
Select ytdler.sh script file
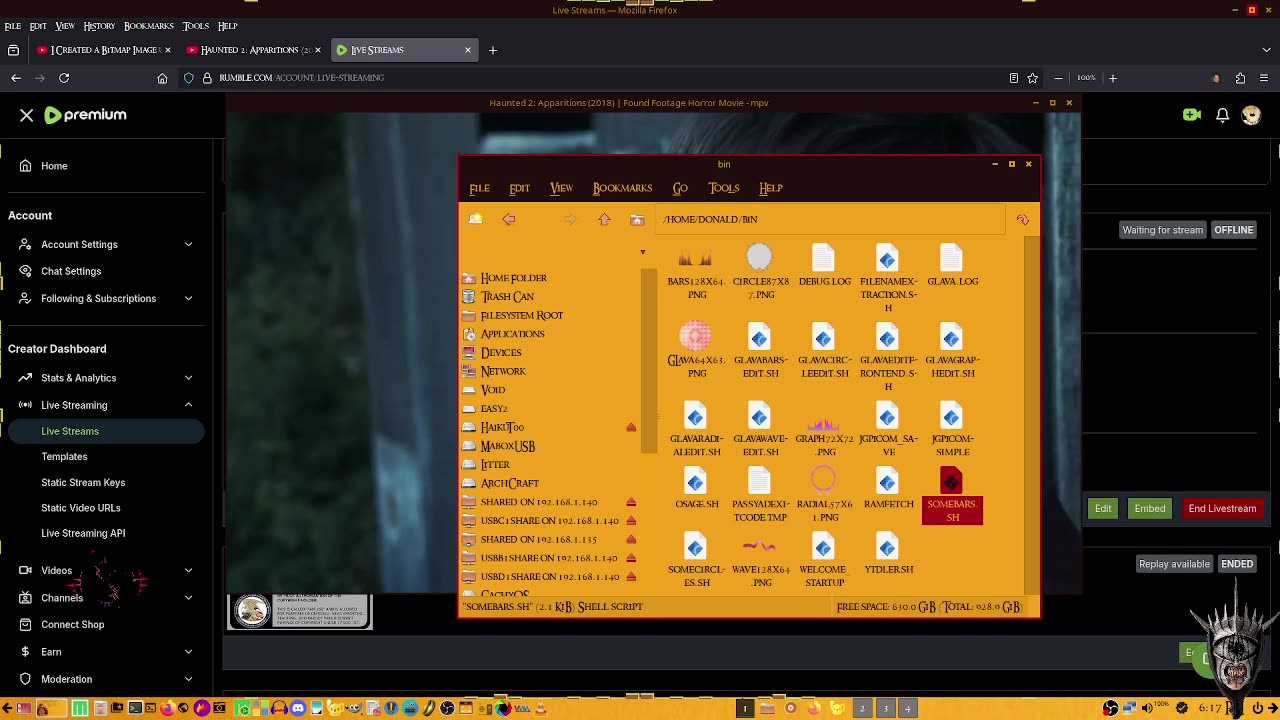888,554
